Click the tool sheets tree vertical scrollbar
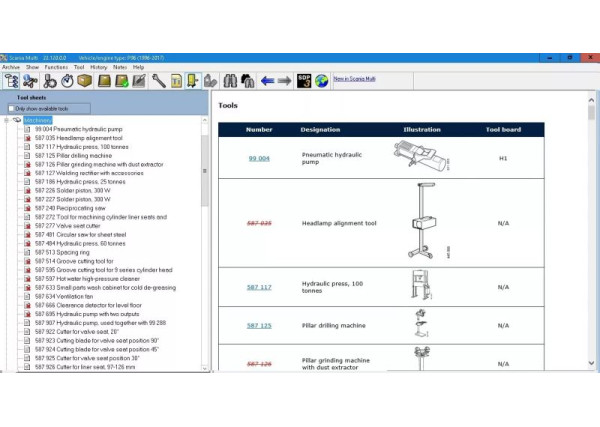The image size is (600, 427). point(206,250)
